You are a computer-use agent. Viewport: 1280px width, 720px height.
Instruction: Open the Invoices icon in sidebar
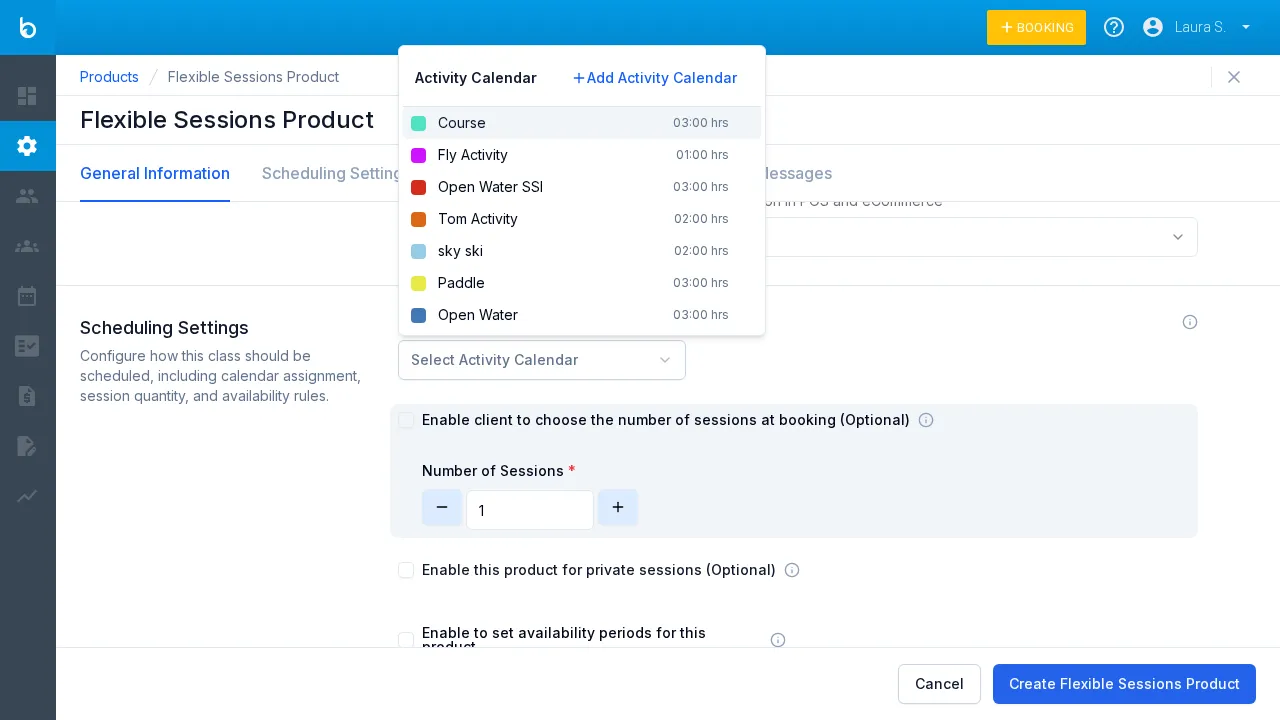click(x=28, y=396)
